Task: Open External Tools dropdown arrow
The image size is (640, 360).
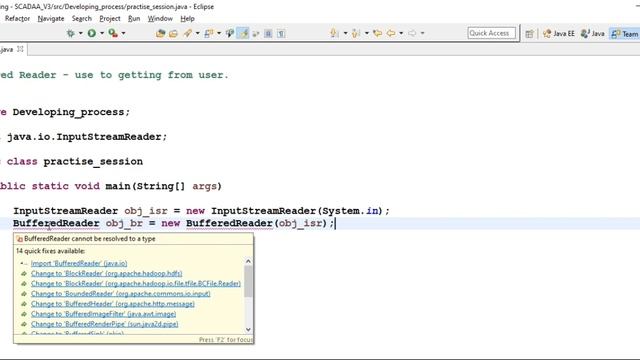Action: click(123, 33)
